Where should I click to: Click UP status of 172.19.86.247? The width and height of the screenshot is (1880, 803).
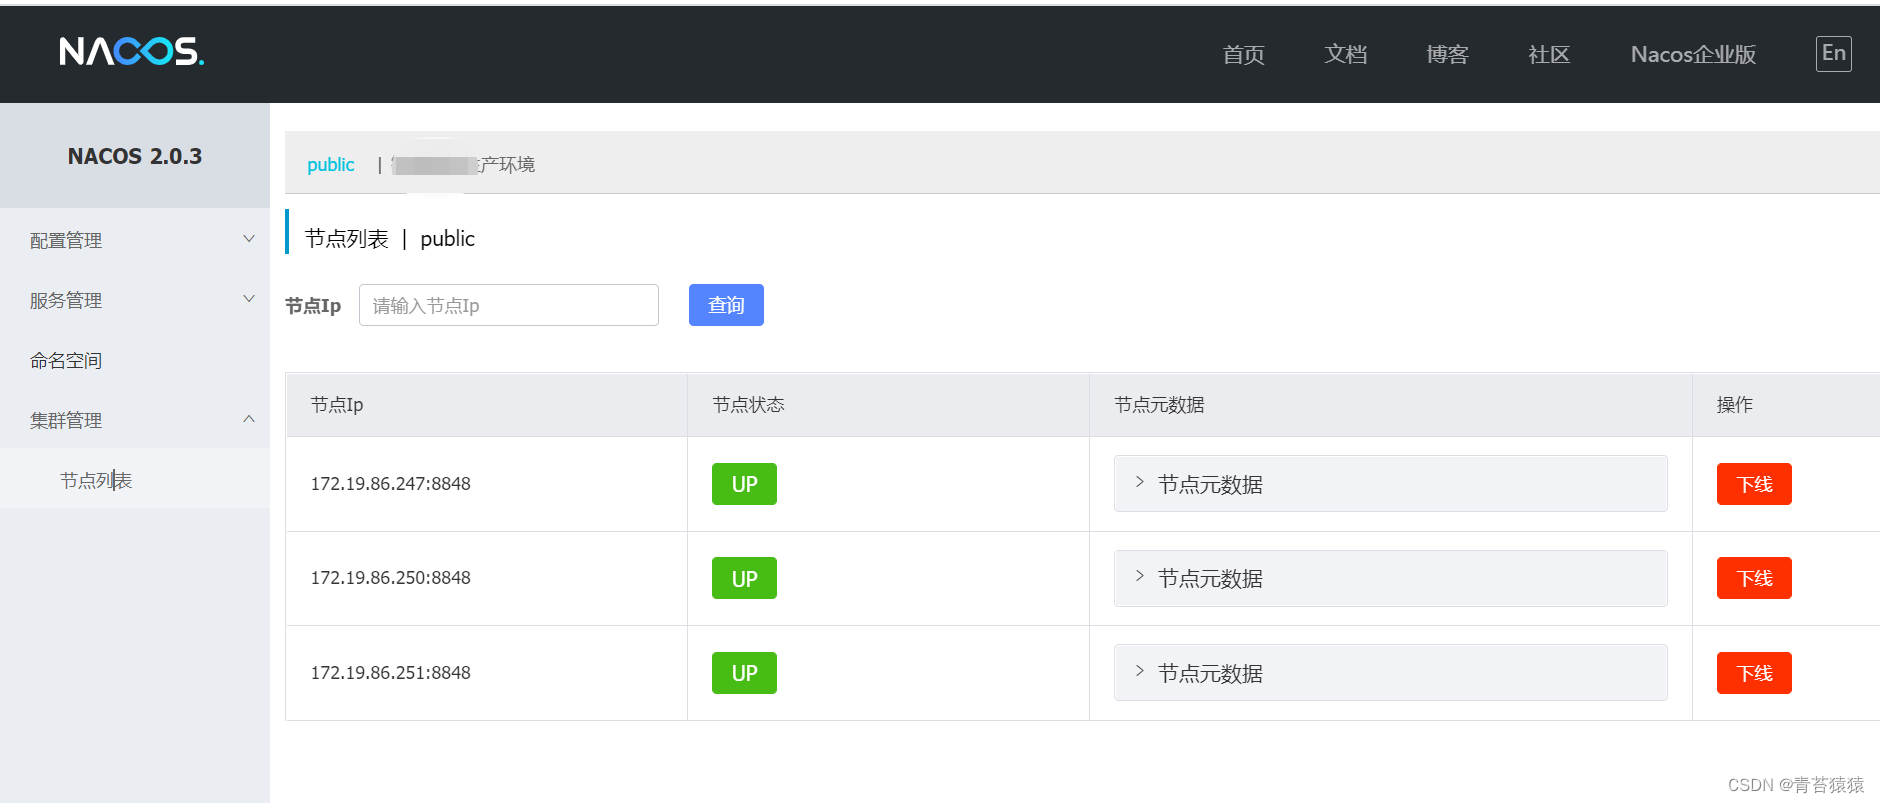click(744, 484)
